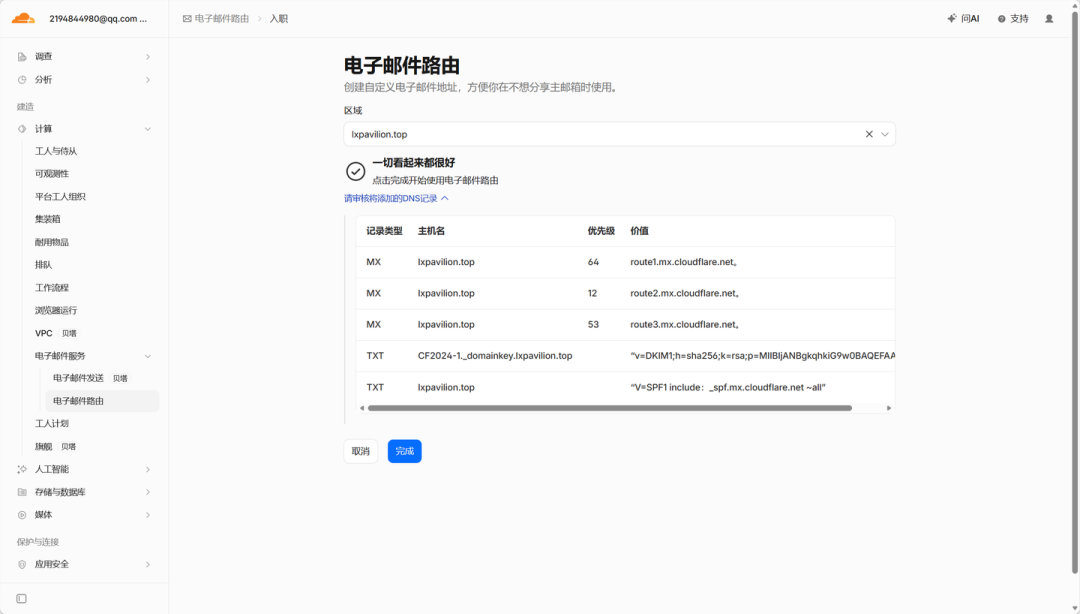Screen dimensions: 1080x614
Task: Click 入职 breadcrumb item
Action: tap(278, 19)
